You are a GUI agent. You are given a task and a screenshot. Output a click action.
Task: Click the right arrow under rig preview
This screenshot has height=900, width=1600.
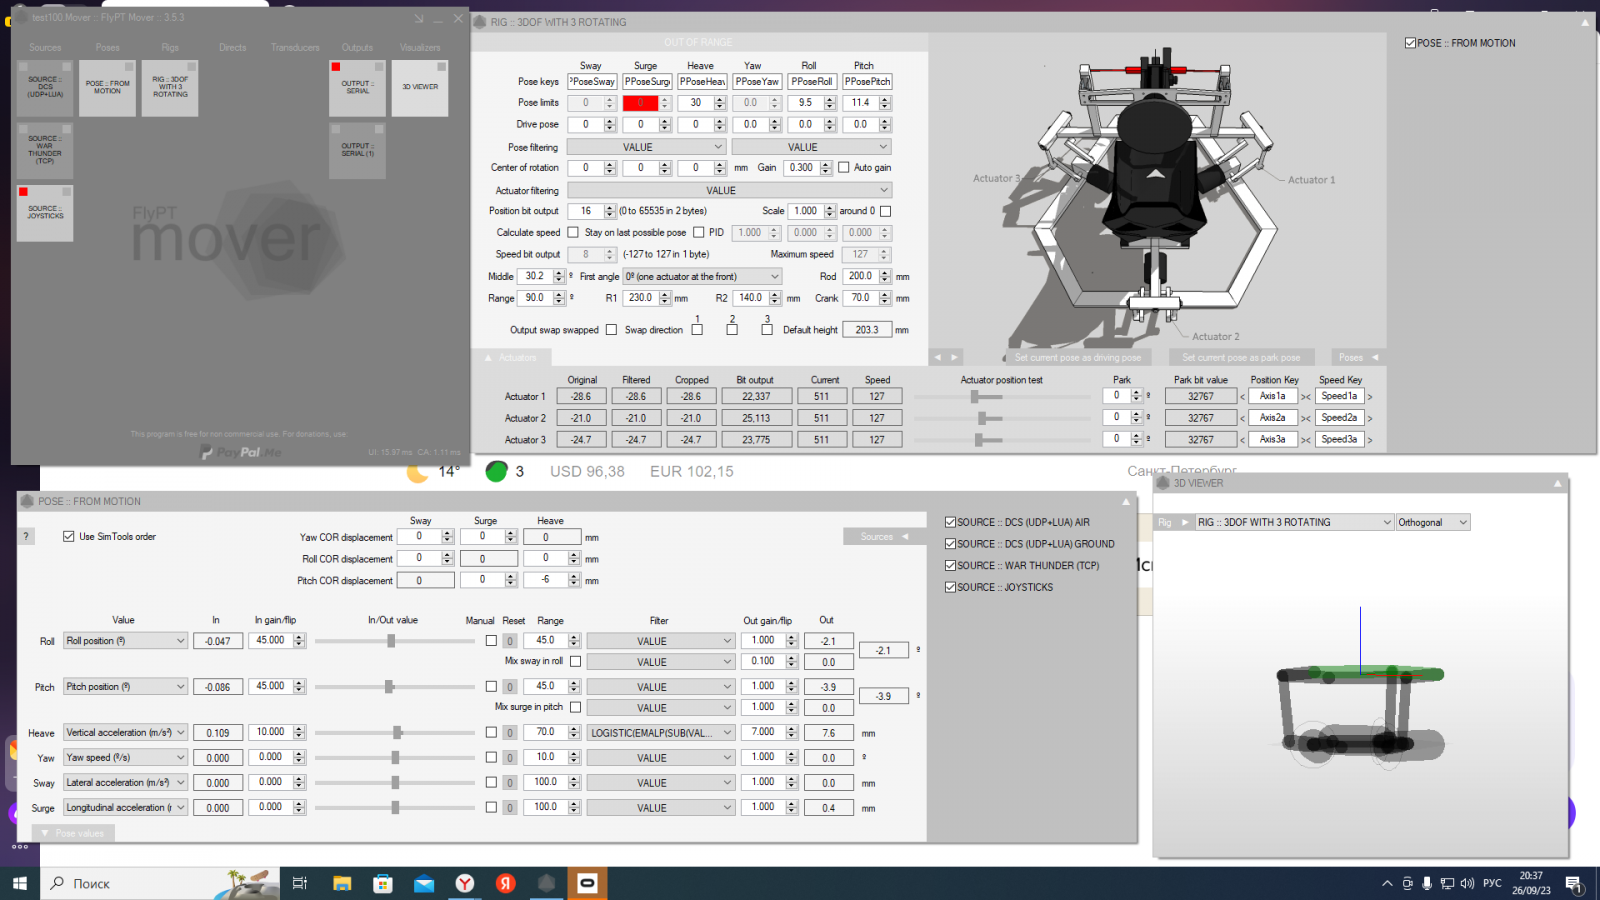[x=955, y=357]
